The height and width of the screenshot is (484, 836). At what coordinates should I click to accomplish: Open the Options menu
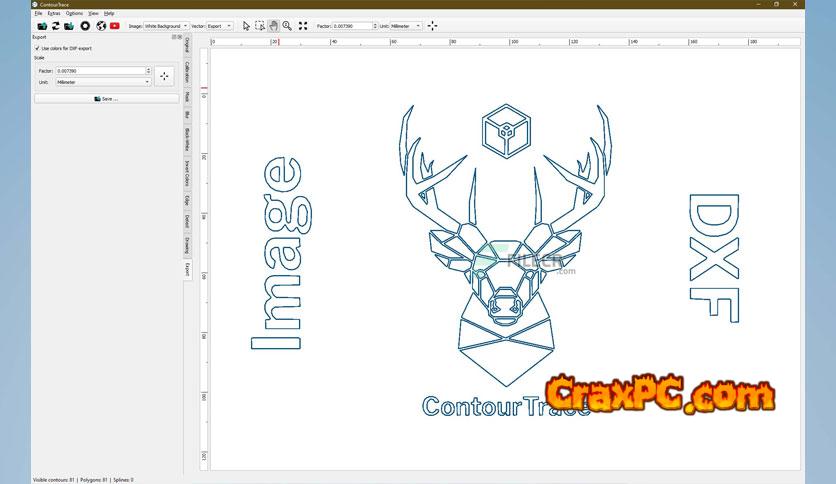point(74,13)
